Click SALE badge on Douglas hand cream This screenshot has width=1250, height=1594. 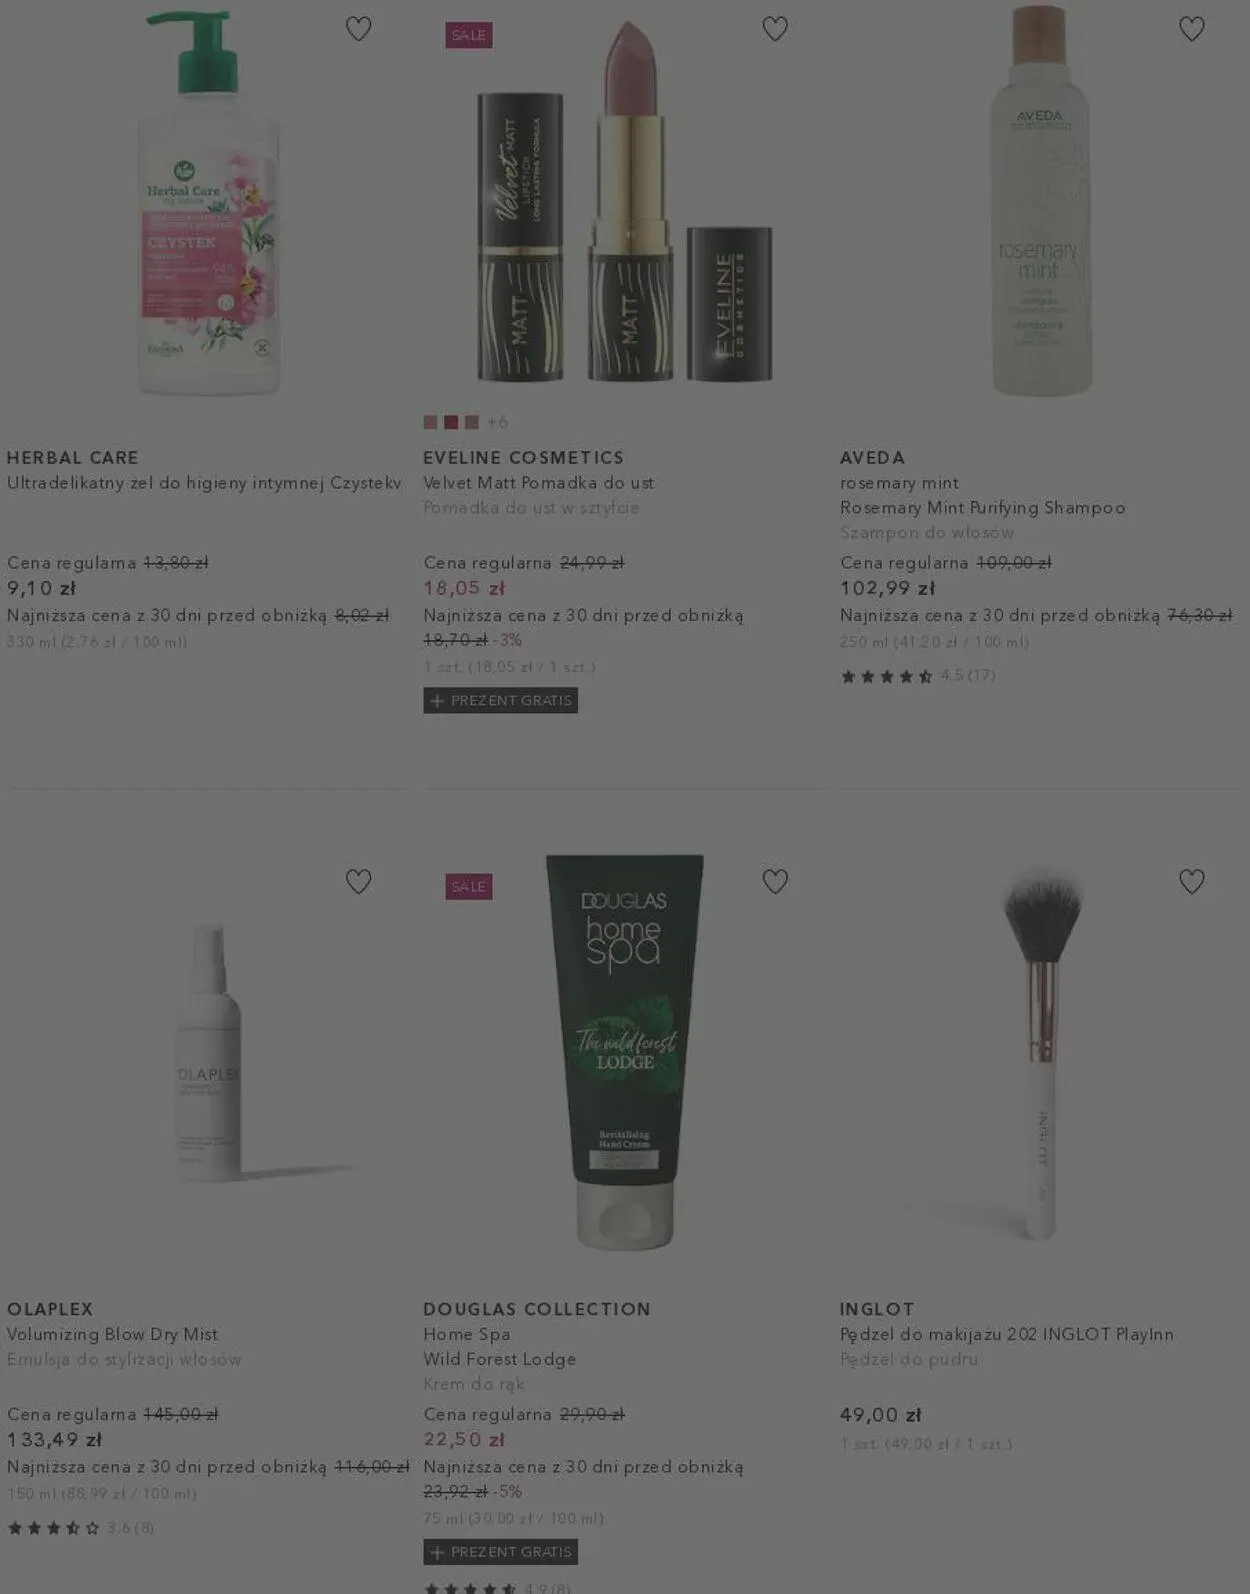click(x=469, y=886)
